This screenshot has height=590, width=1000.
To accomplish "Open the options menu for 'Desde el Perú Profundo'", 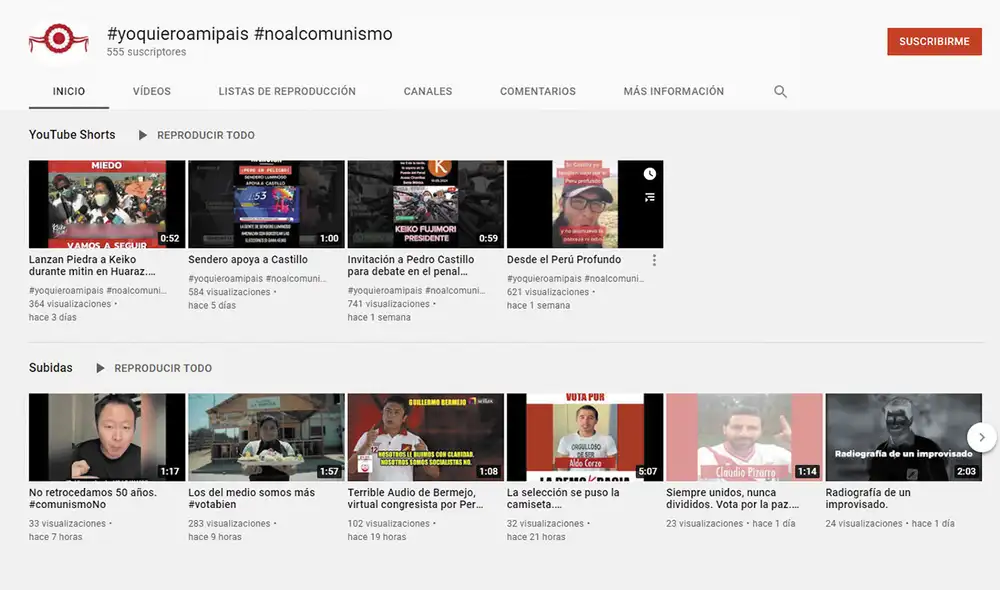I will click(x=654, y=259).
